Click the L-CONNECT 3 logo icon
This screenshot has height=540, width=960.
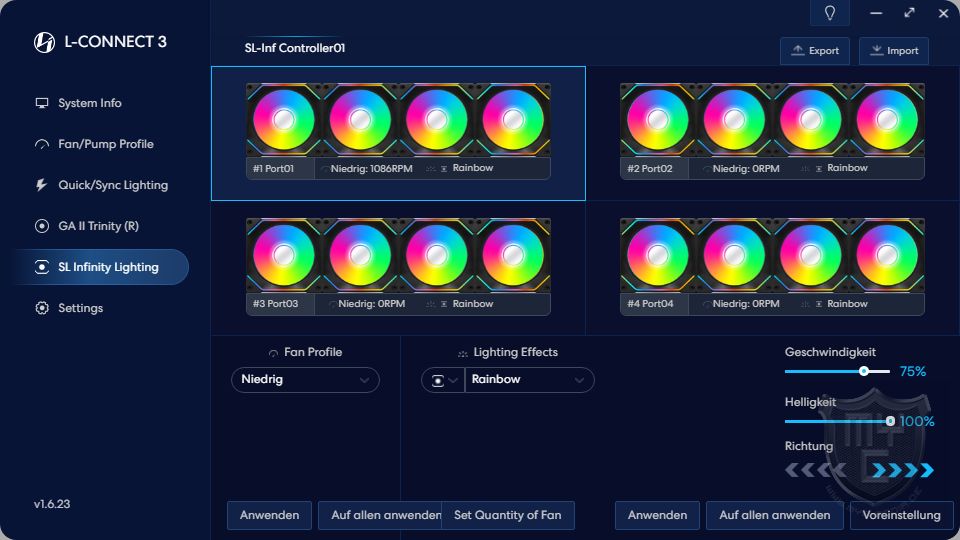[x=44, y=42]
